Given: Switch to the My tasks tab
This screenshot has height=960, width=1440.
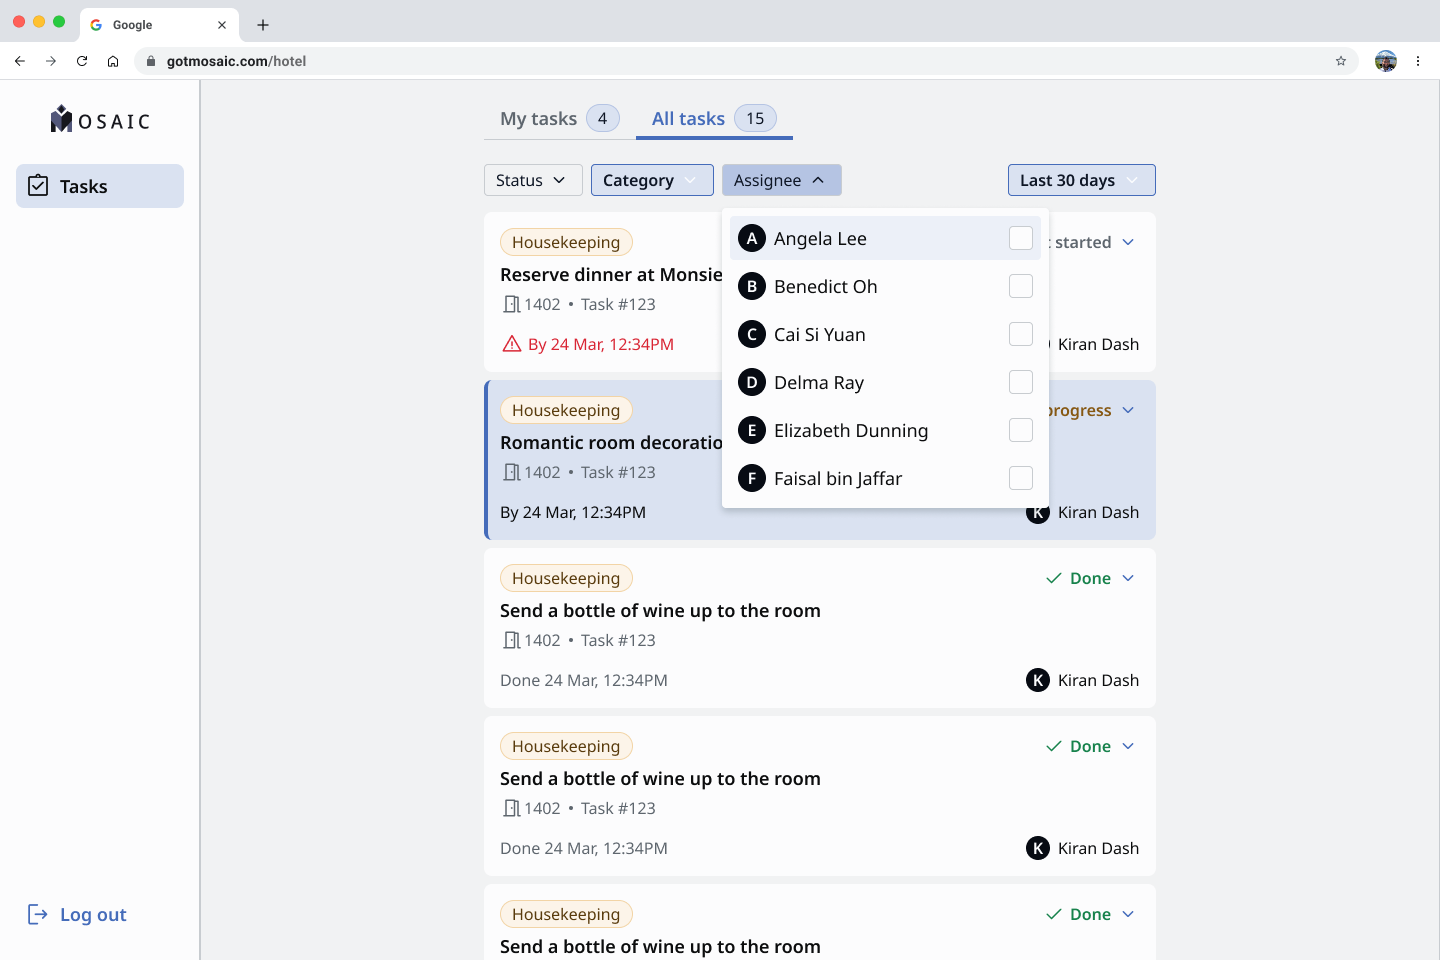Looking at the screenshot, I should pyautogui.click(x=560, y=118).
